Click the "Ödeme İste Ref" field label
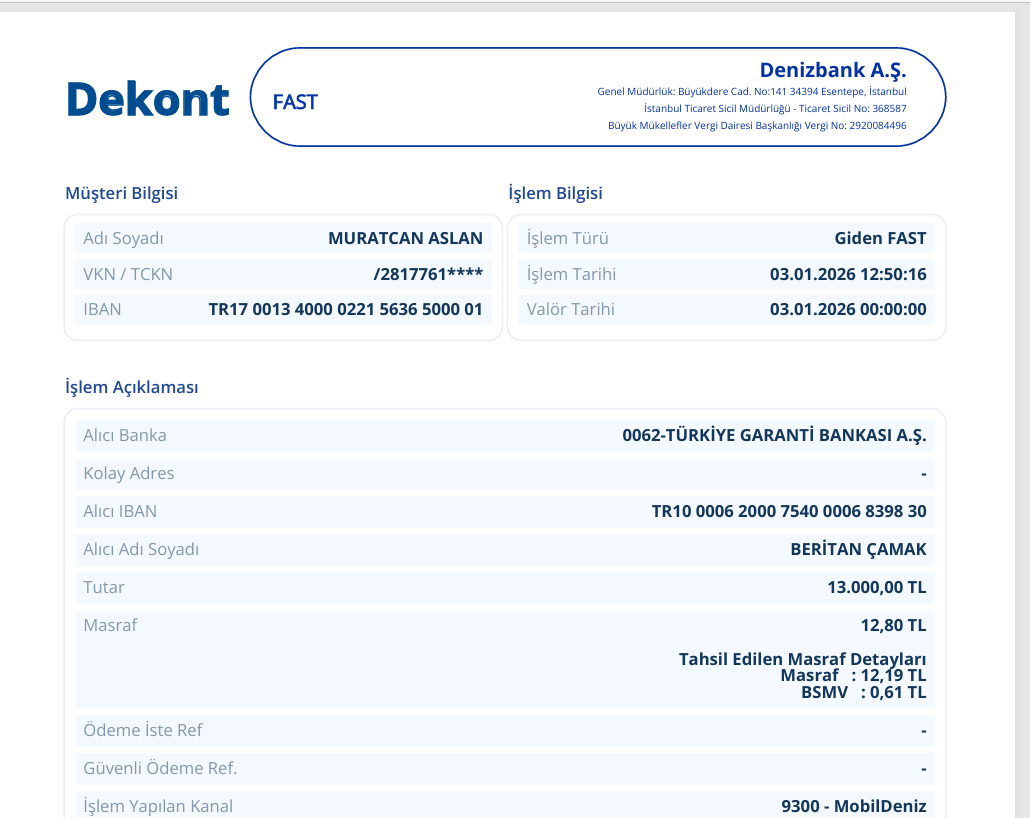Image resolution: width=1030 pixels, height=818 pixels. point(143,730)
